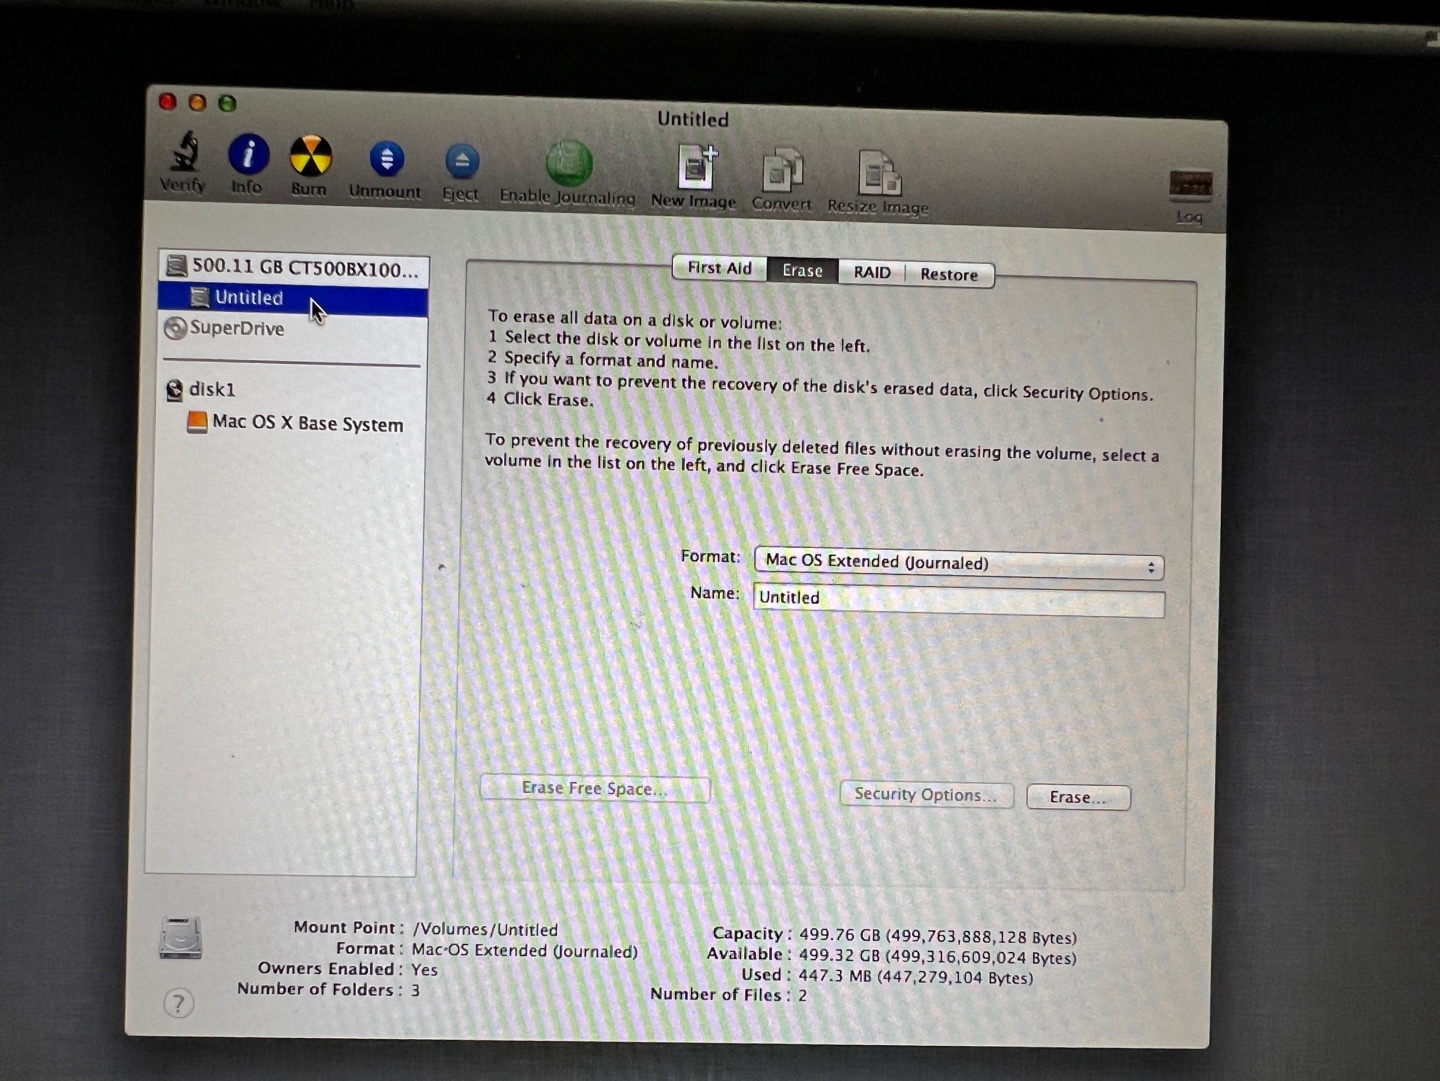The height and width of the screenshot is (1081, 1440).
Task: Click the Unmount toolbar icon
Action: click(x=386, y=159)
